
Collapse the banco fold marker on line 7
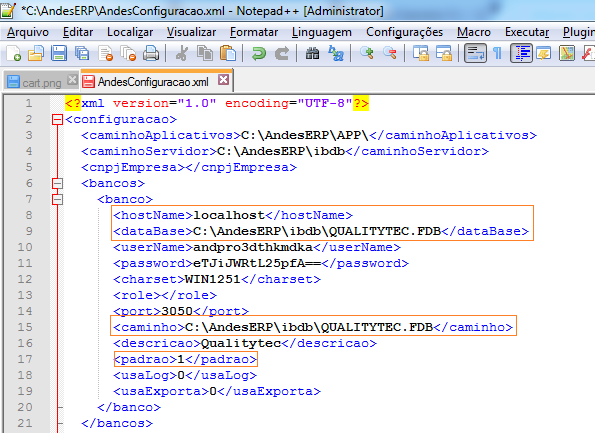pyautogui.click(x=57, y=200)
